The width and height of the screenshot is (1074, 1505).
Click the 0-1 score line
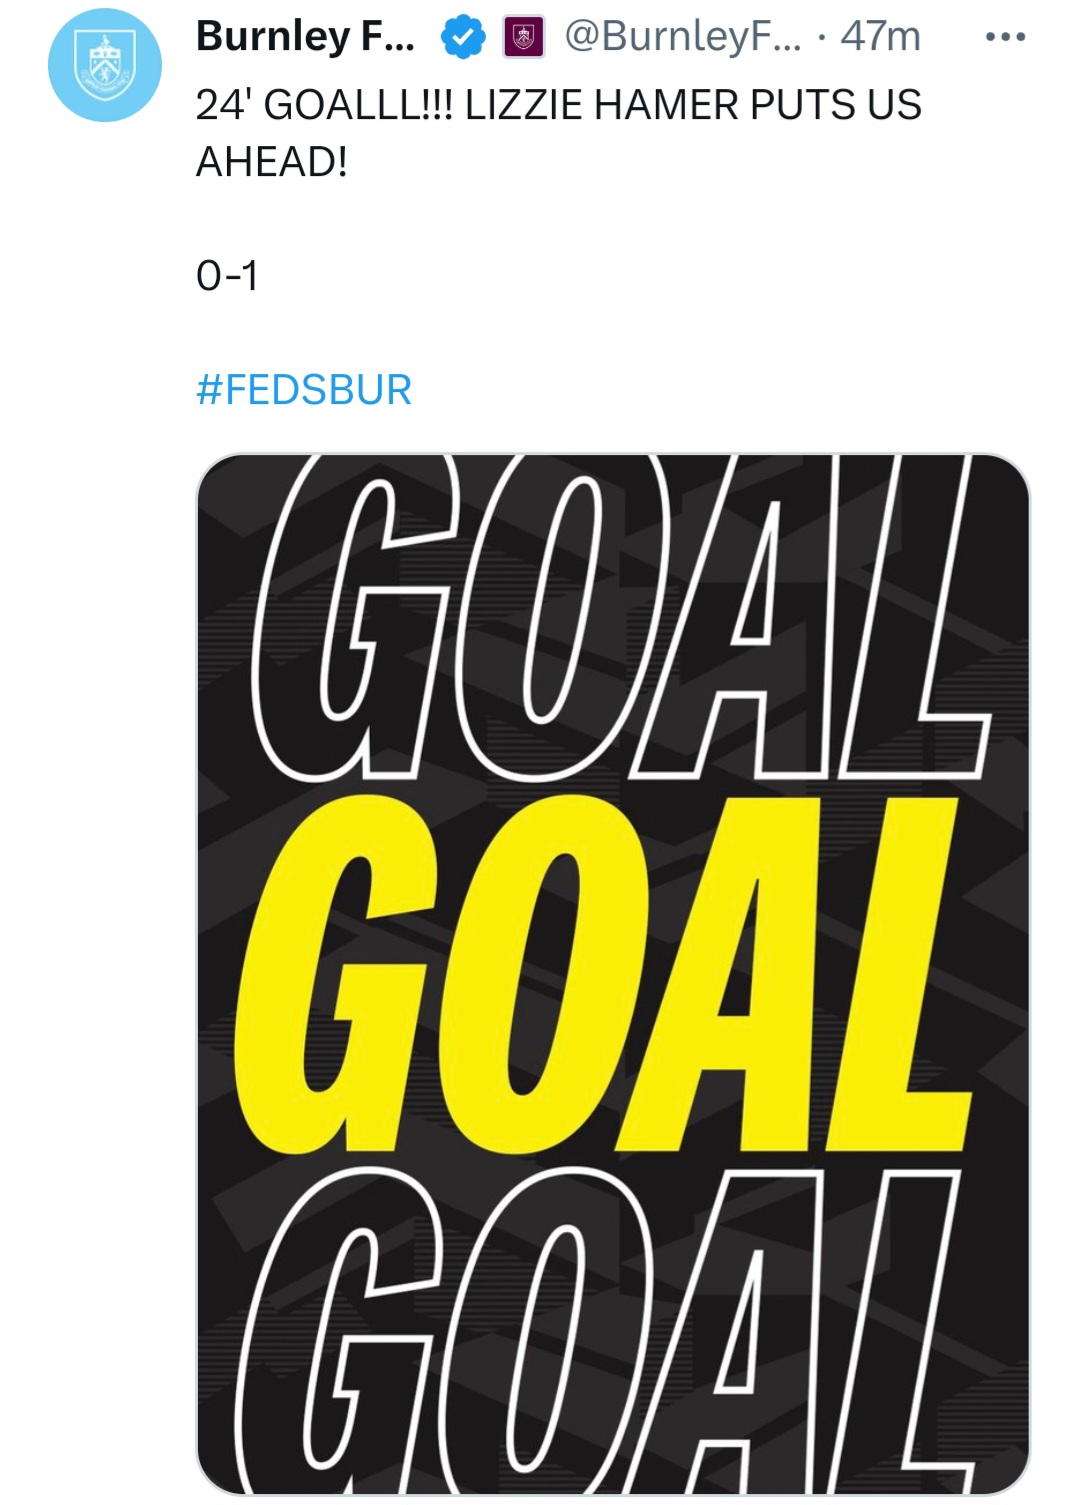pos(227,276)
